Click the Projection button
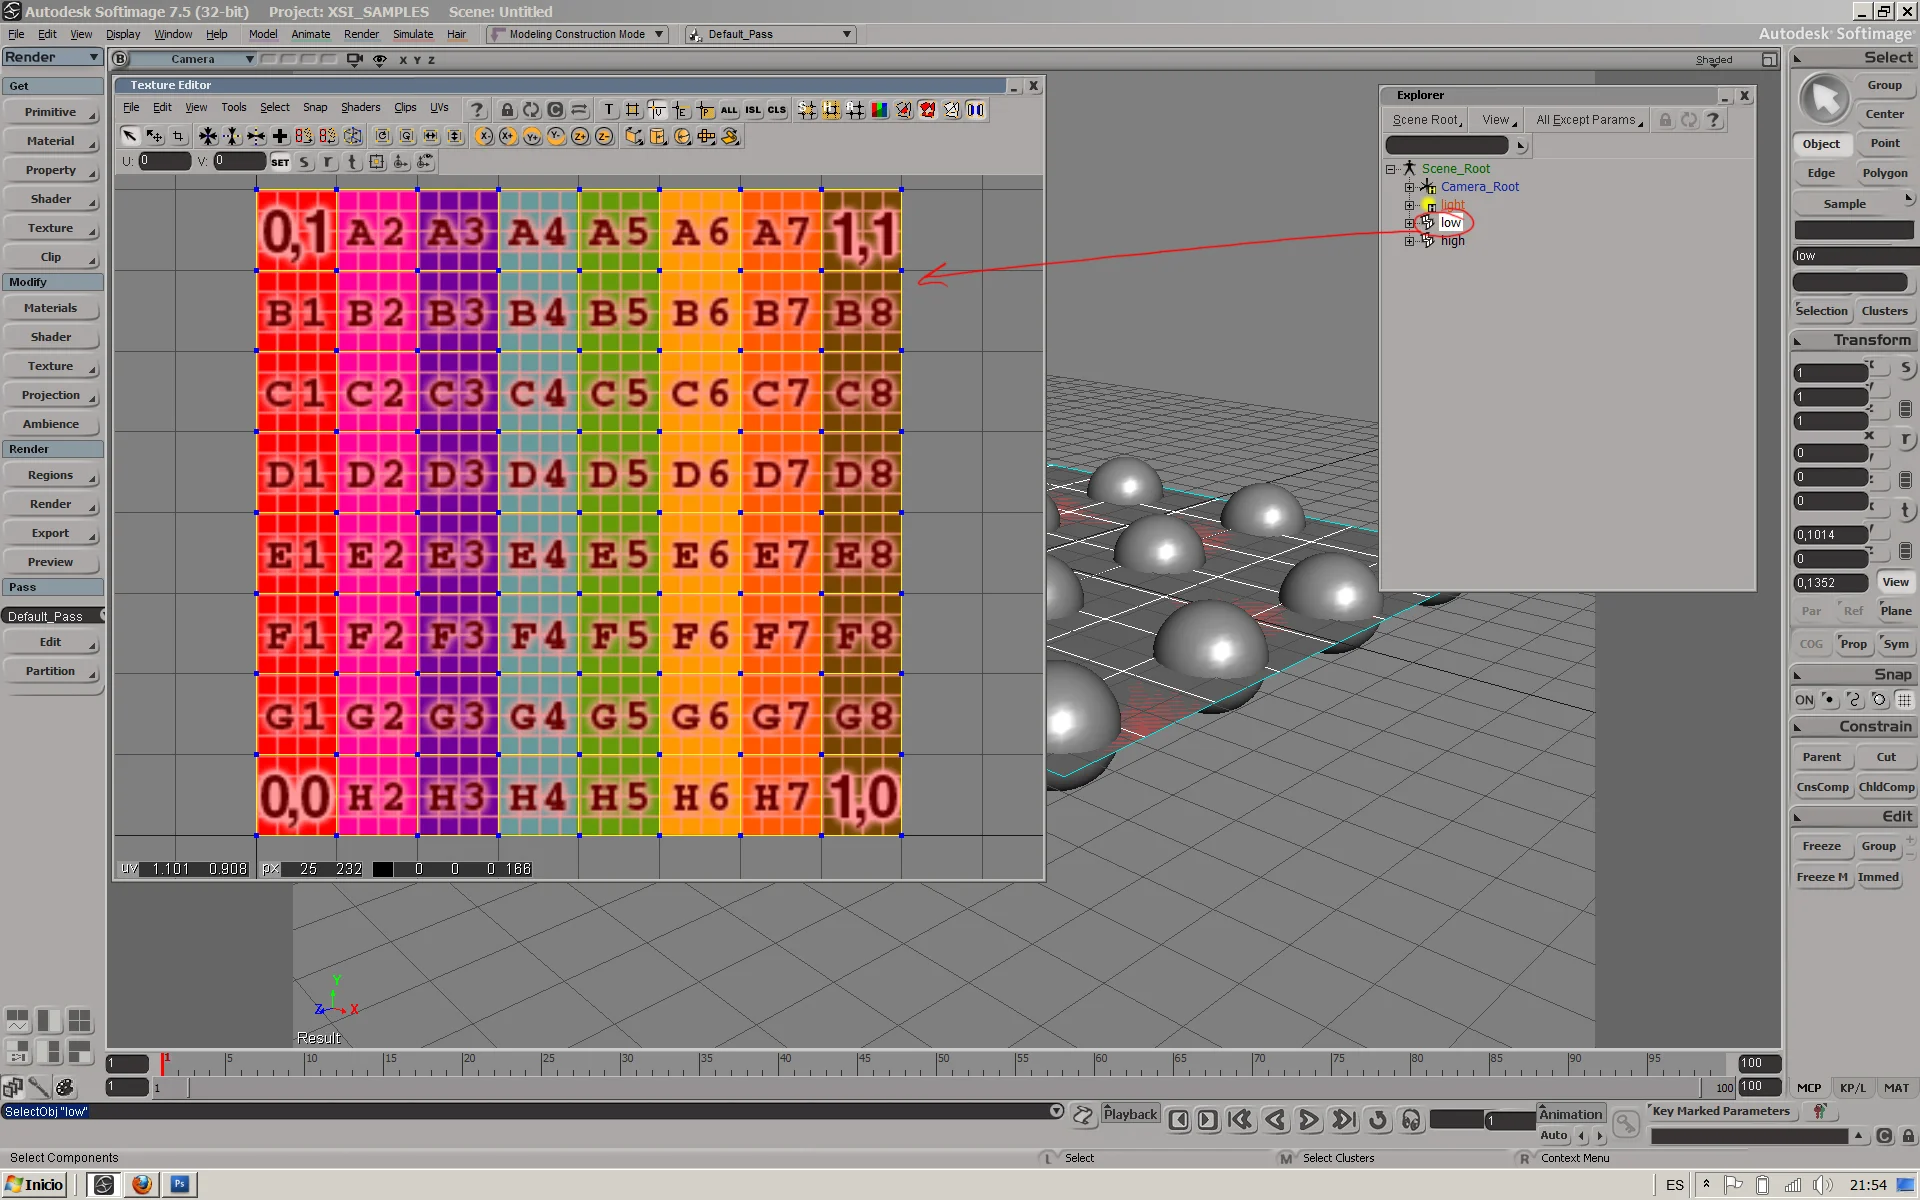1920x1200 pixels. click(x=51, y=395)
